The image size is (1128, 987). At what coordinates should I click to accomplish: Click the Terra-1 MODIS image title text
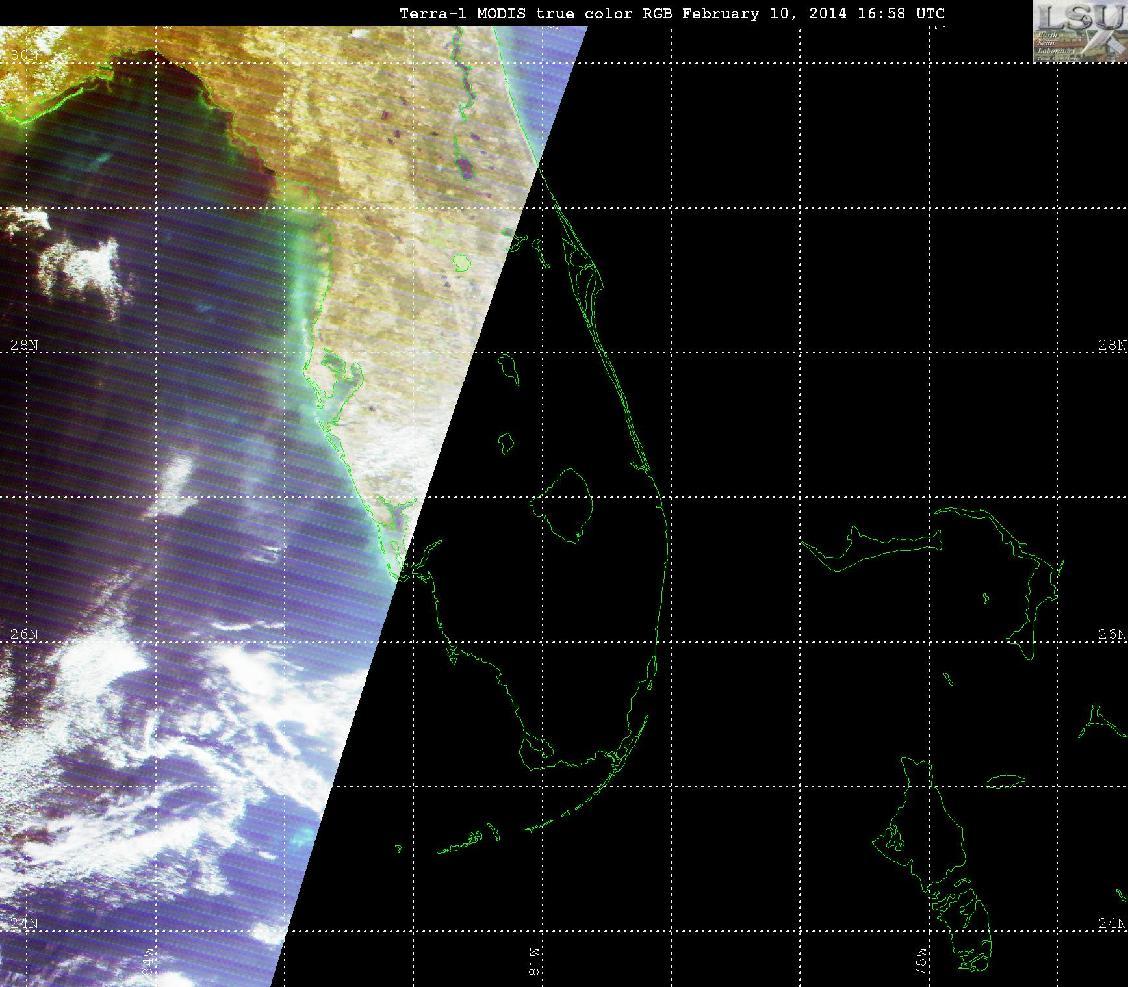pos(671,13)
